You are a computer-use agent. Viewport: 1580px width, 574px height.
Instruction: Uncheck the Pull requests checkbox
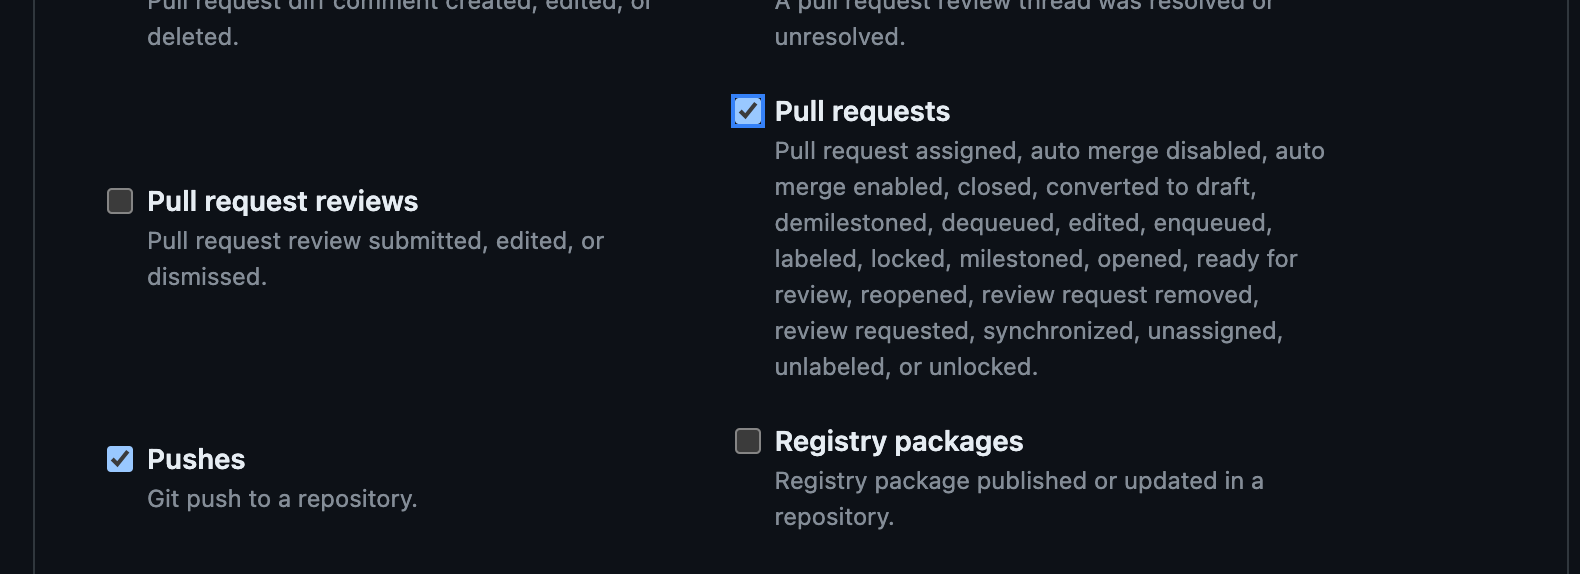[x=748, y=111]
